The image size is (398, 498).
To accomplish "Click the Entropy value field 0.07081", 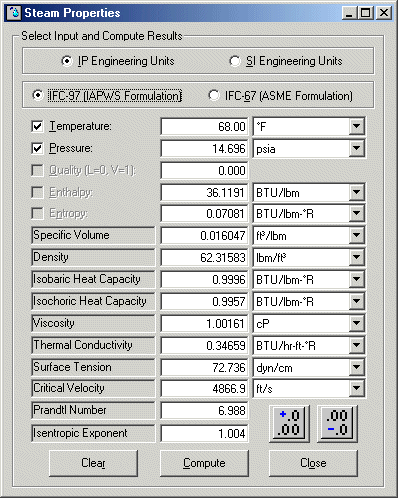I will click(x=204, y=213).
